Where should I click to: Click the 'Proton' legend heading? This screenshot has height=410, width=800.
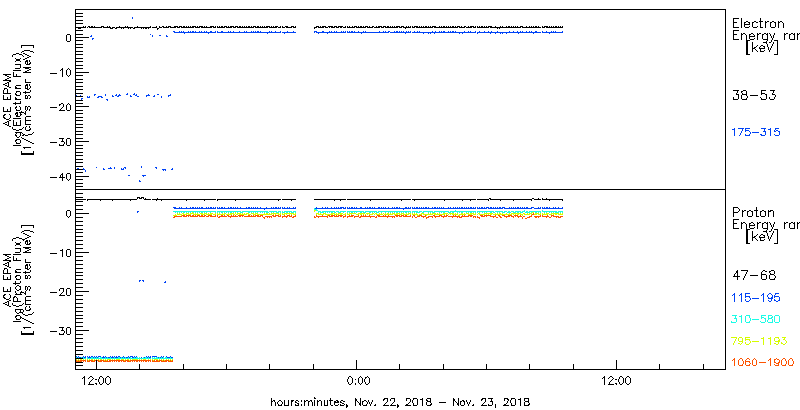coord(753,213)
